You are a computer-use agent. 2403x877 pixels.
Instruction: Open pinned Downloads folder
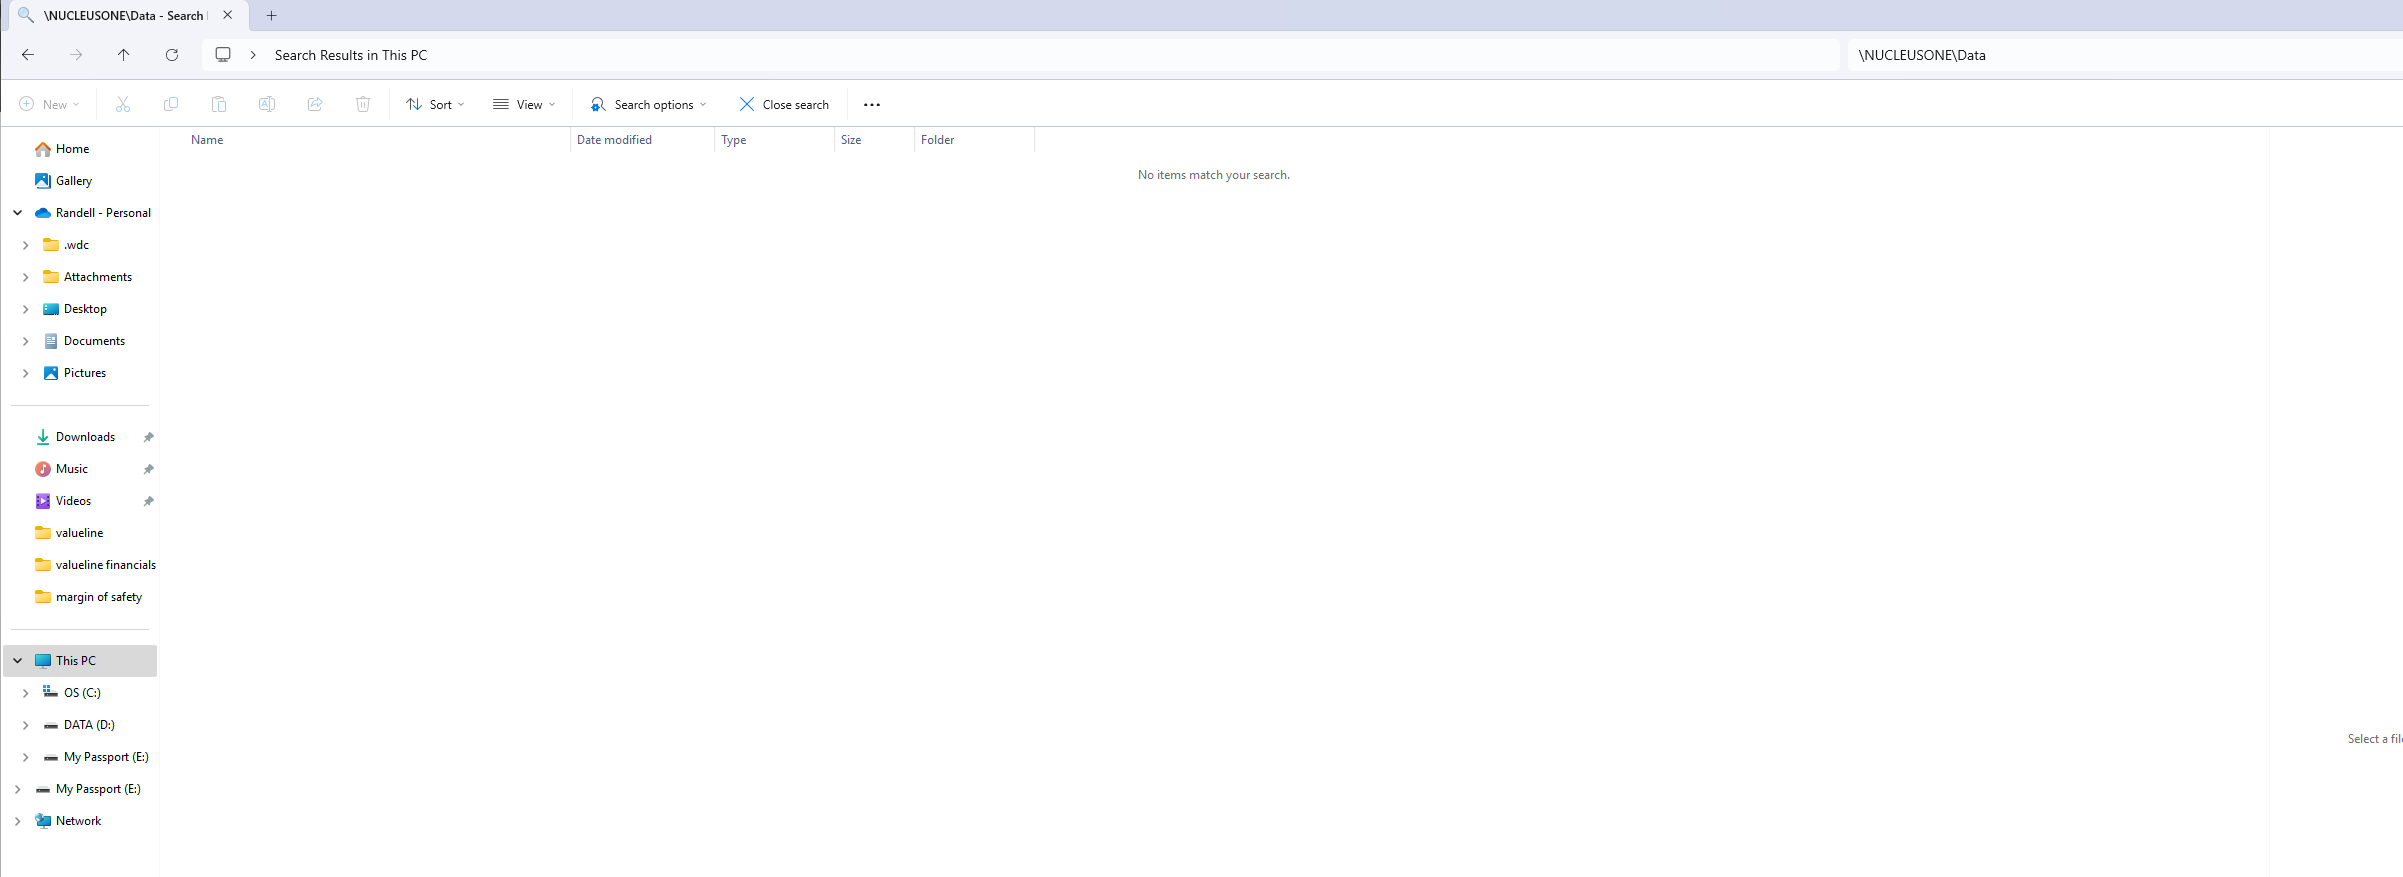[85, 437]
